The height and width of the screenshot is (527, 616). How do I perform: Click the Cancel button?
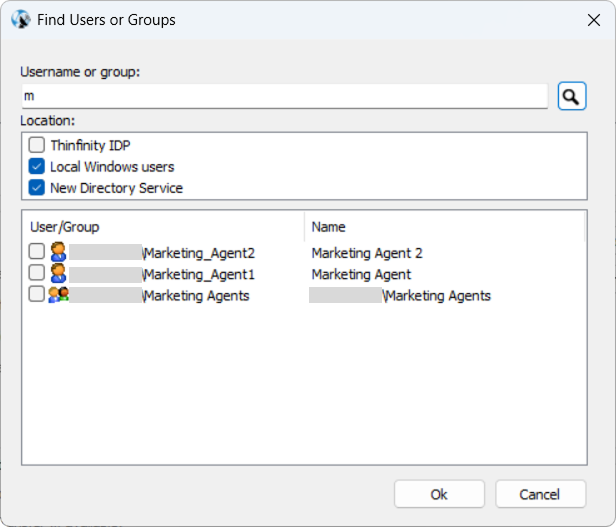[x=541, y=494]
